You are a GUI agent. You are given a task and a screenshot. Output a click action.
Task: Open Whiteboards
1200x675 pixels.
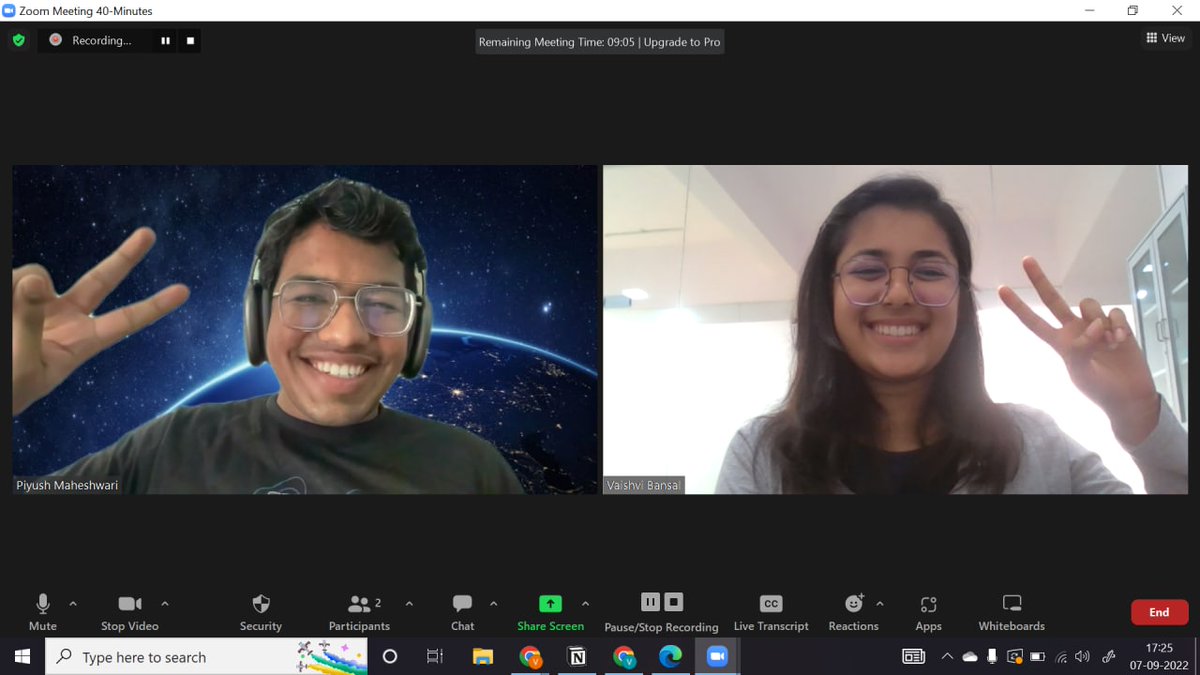point(1011,612)
